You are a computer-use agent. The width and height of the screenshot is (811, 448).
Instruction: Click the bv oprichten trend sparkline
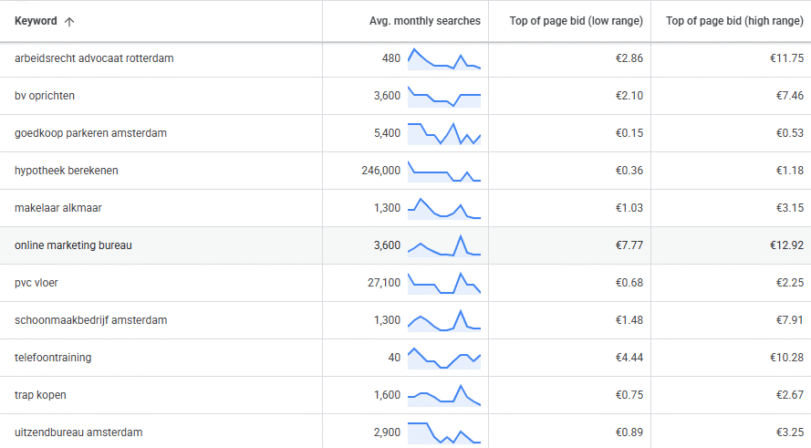coord(444,97)
